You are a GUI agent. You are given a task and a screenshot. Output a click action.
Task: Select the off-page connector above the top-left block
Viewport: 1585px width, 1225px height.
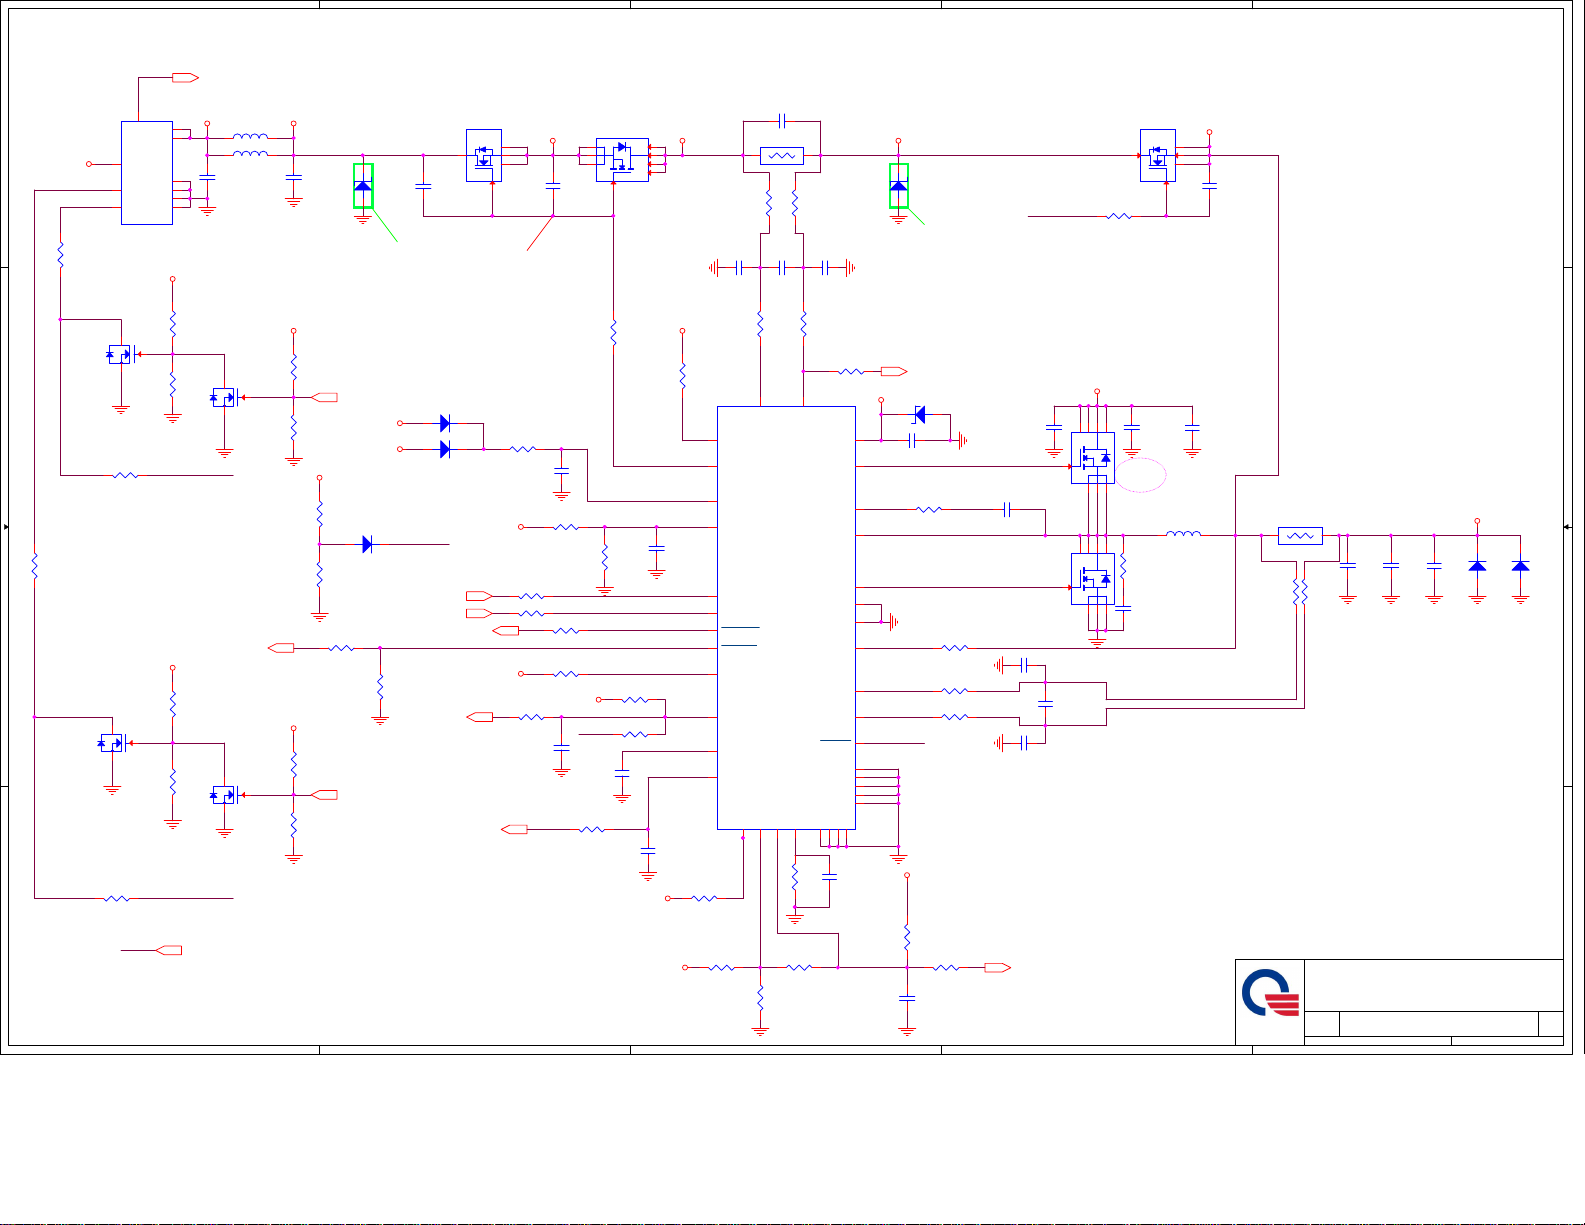(x=186, y=77)
